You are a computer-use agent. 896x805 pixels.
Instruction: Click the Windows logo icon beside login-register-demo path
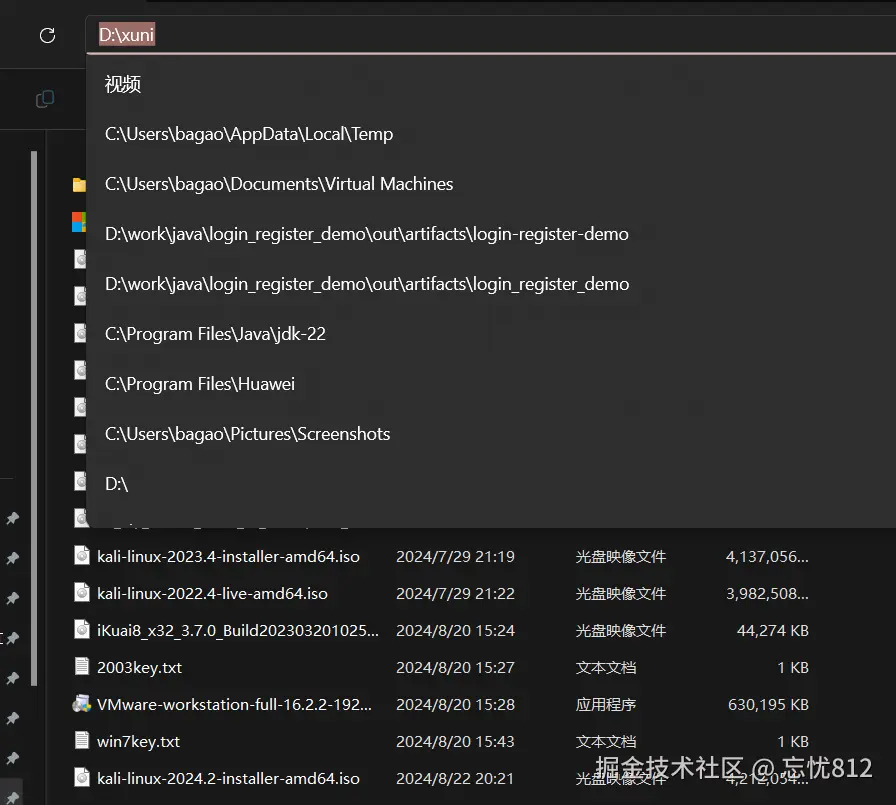[80, 222]
